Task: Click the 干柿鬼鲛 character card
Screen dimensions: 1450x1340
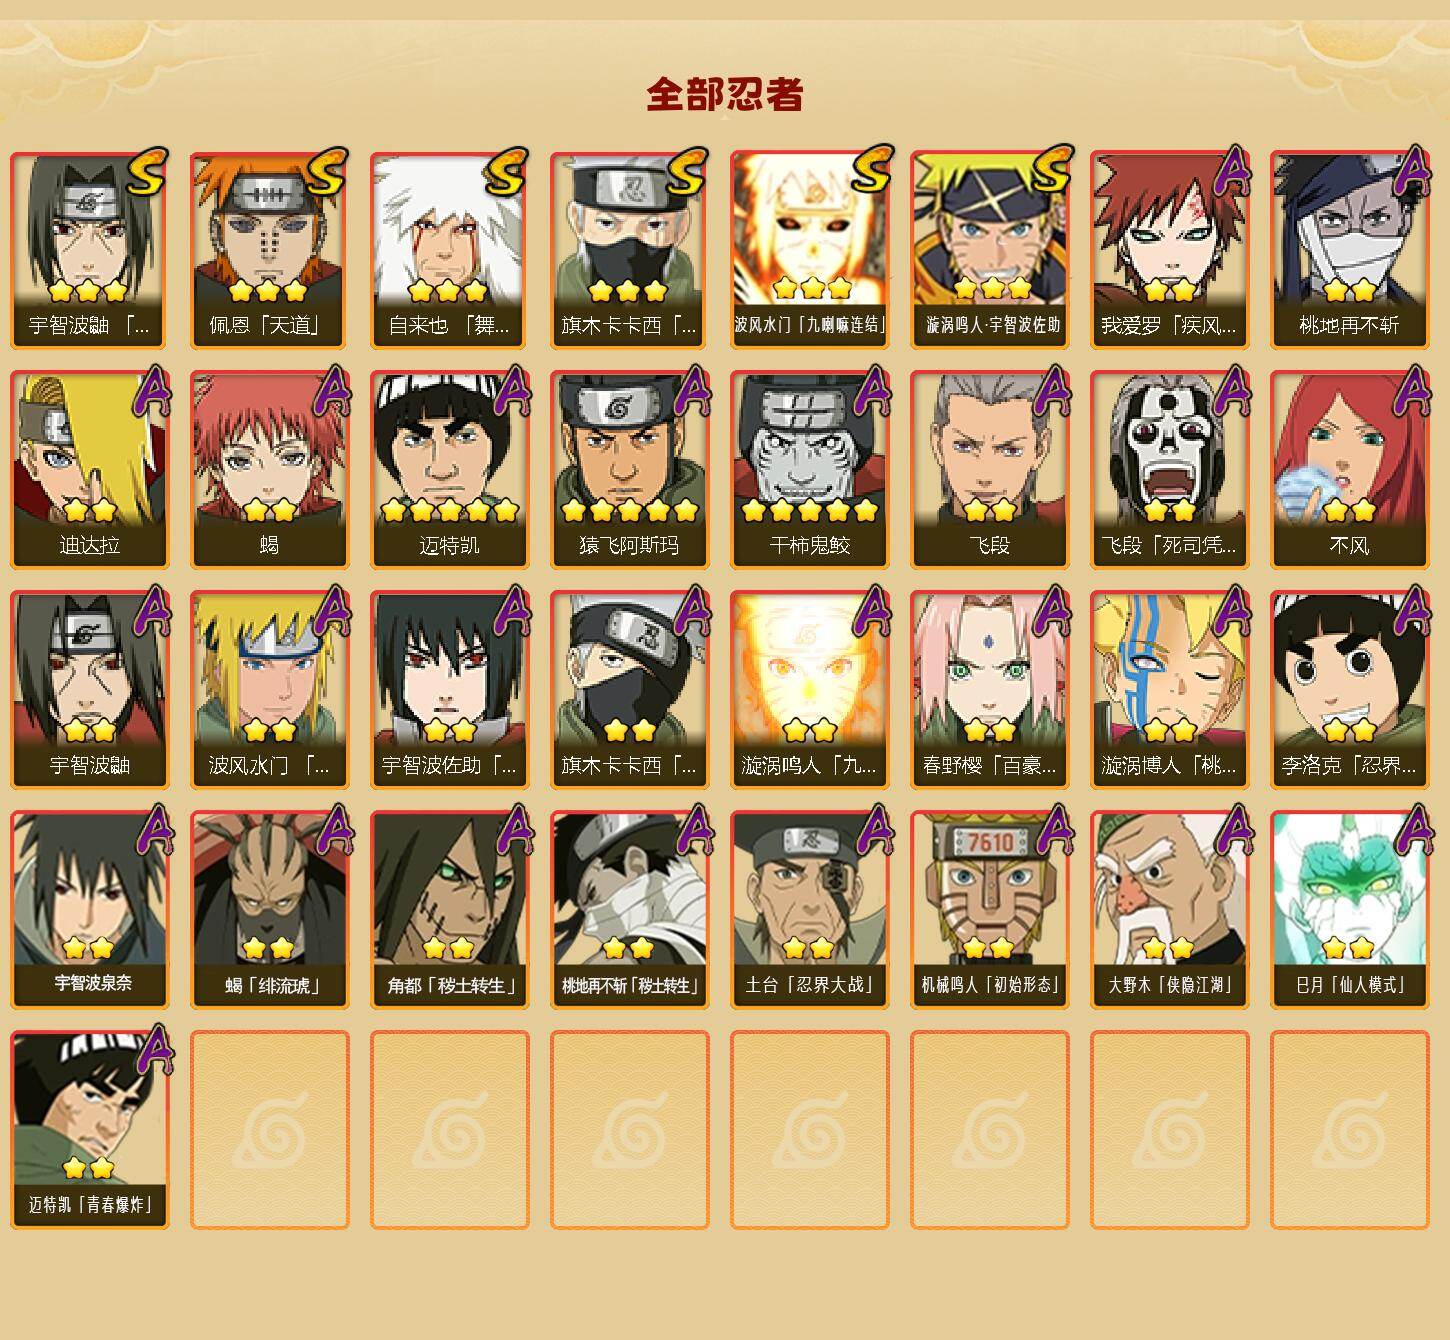Action: [810, 470]
